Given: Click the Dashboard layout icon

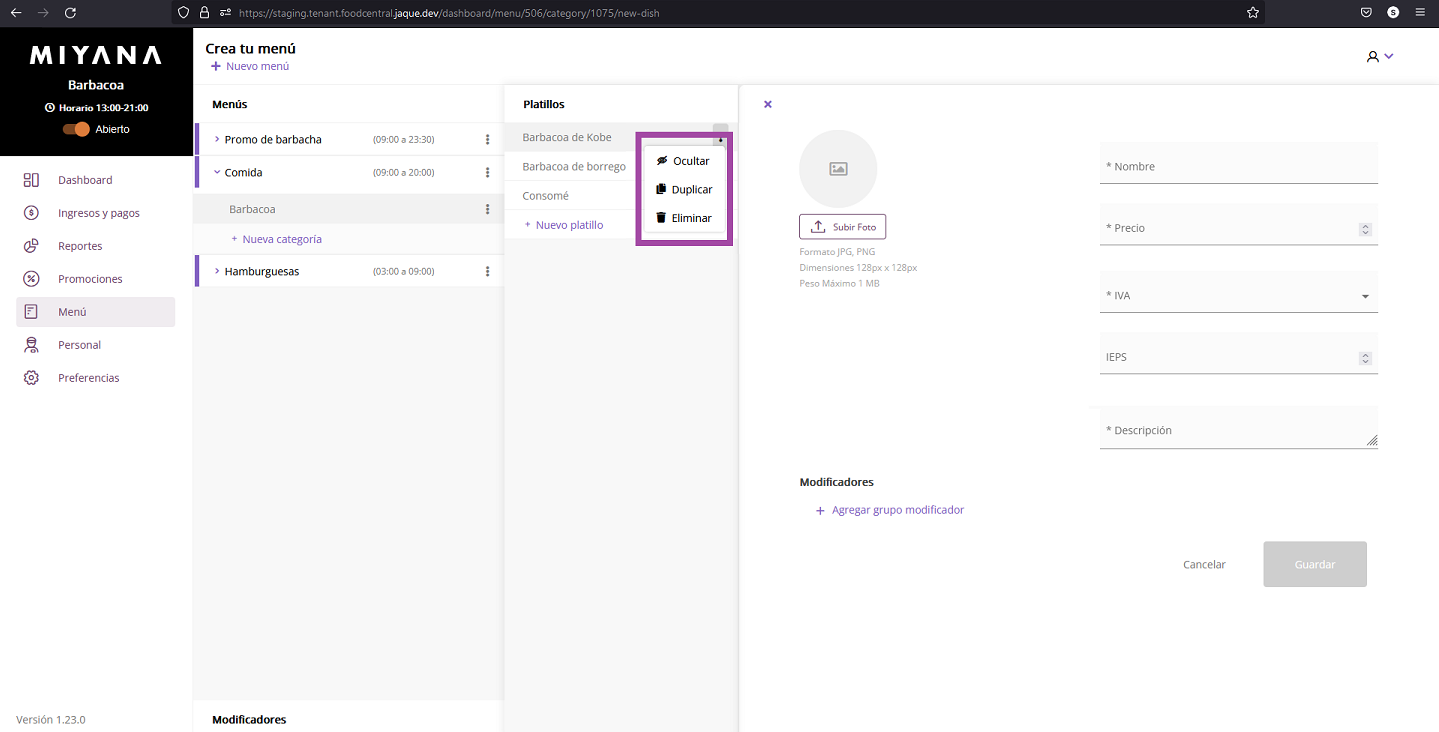Looking at the screenshot, I should pyautogui.click(x=31, y=180).
